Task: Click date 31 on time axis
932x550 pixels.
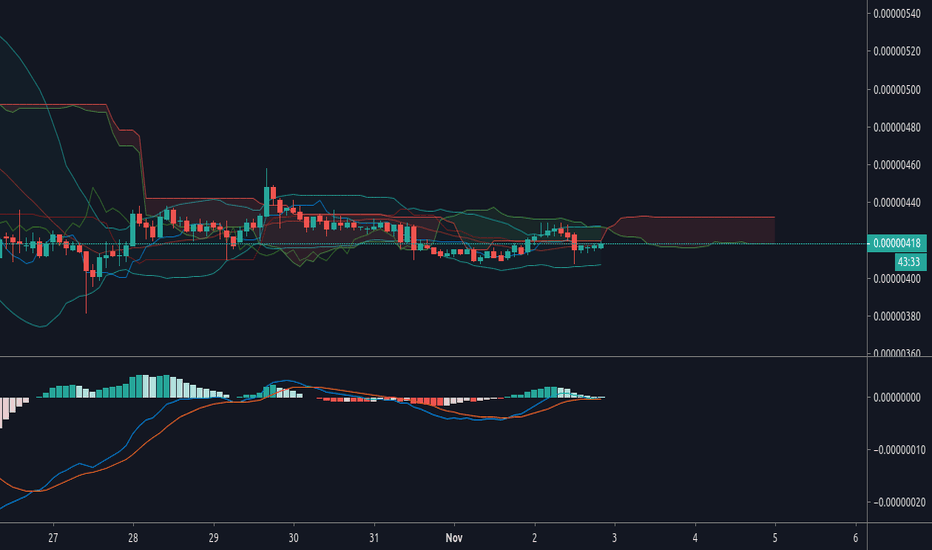Action: tap(374, 538)
